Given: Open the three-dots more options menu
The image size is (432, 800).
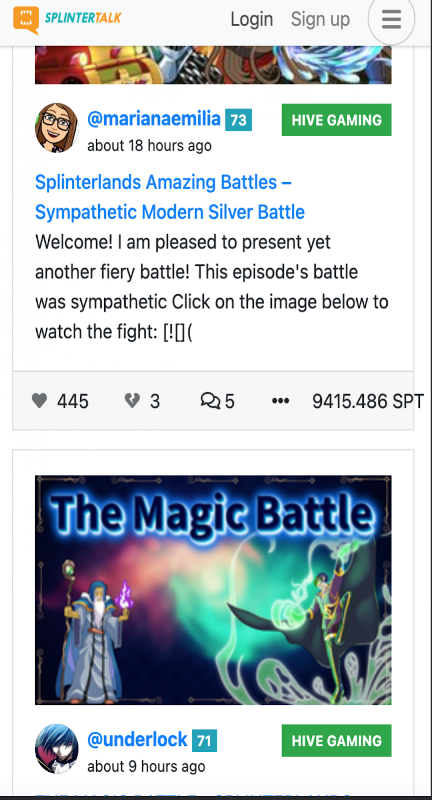Looking at the screenshot, I should [x=281, y=401].
